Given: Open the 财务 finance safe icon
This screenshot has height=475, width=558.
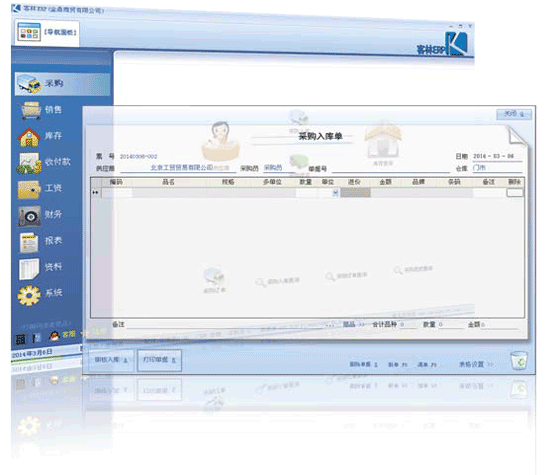Looking at the screenshot, I should point(29,215).
